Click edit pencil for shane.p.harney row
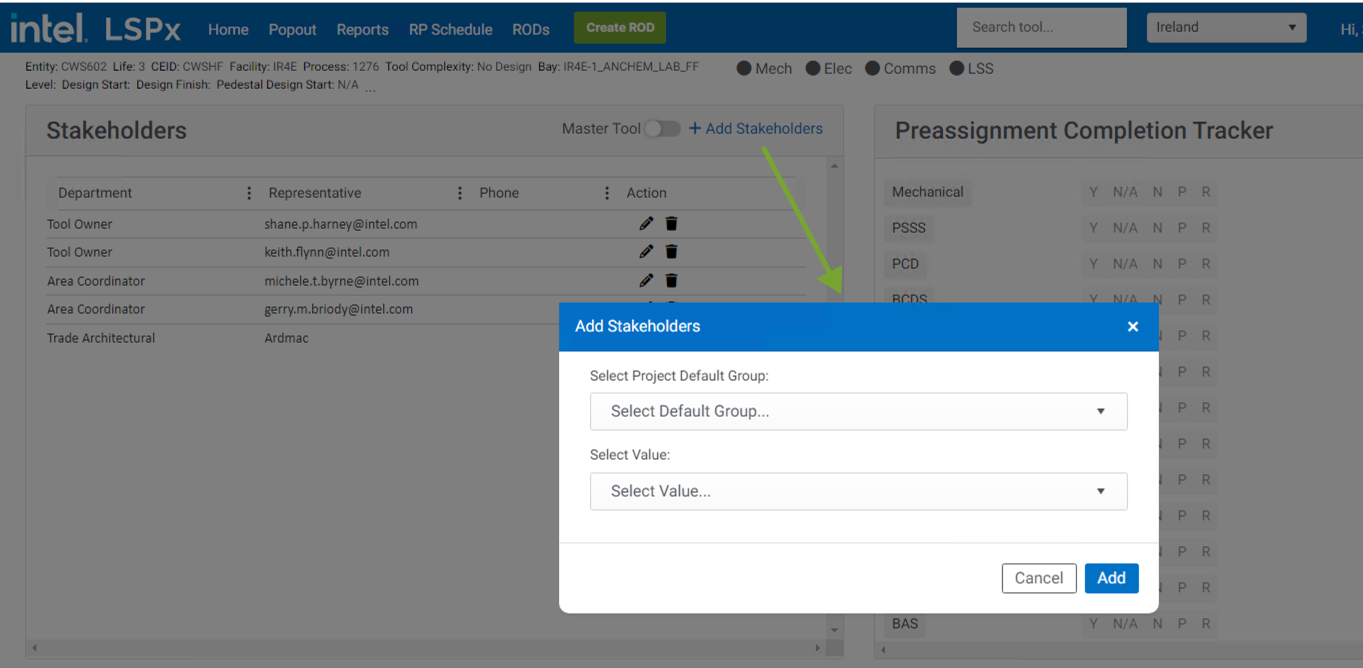Viewport: 1363px width, 668px height. [x=646, y=224]
